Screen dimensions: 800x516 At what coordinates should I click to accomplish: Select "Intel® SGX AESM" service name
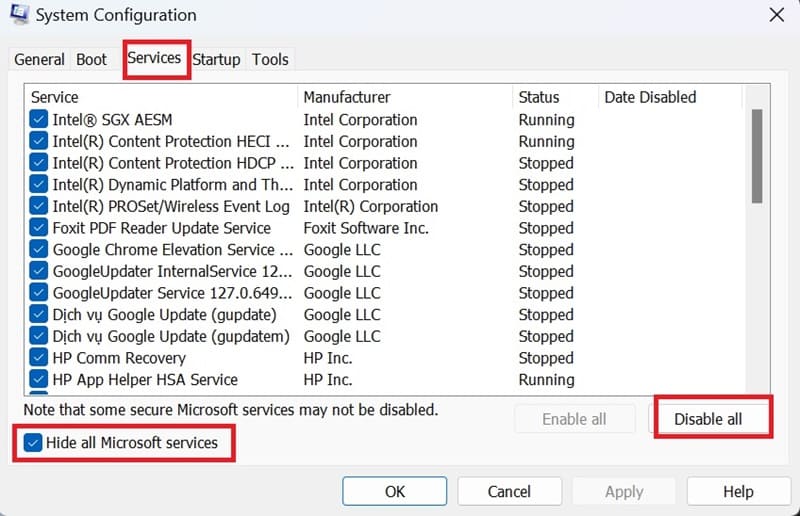(112, 119)
